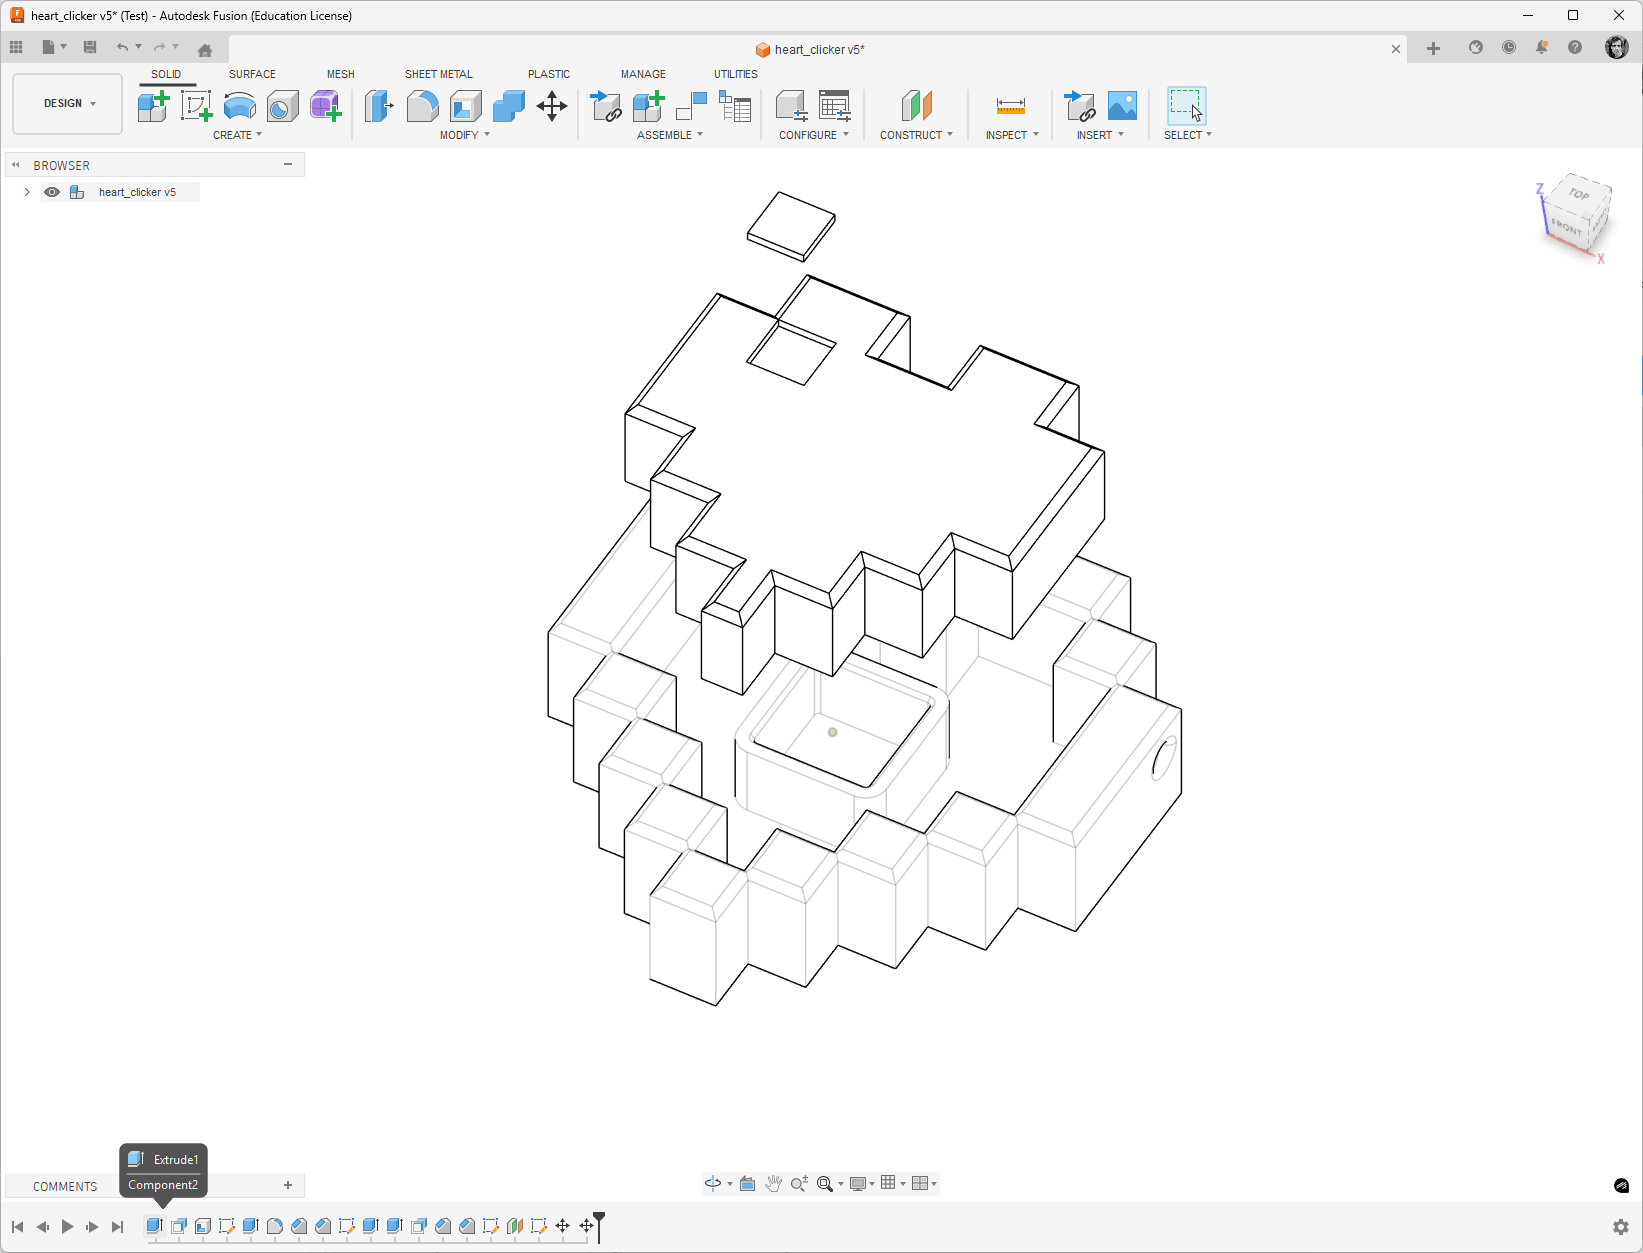Switch to the UTILITIES tab
The height and width of the screenshot is (1253, 1643).
coord(735,74)
